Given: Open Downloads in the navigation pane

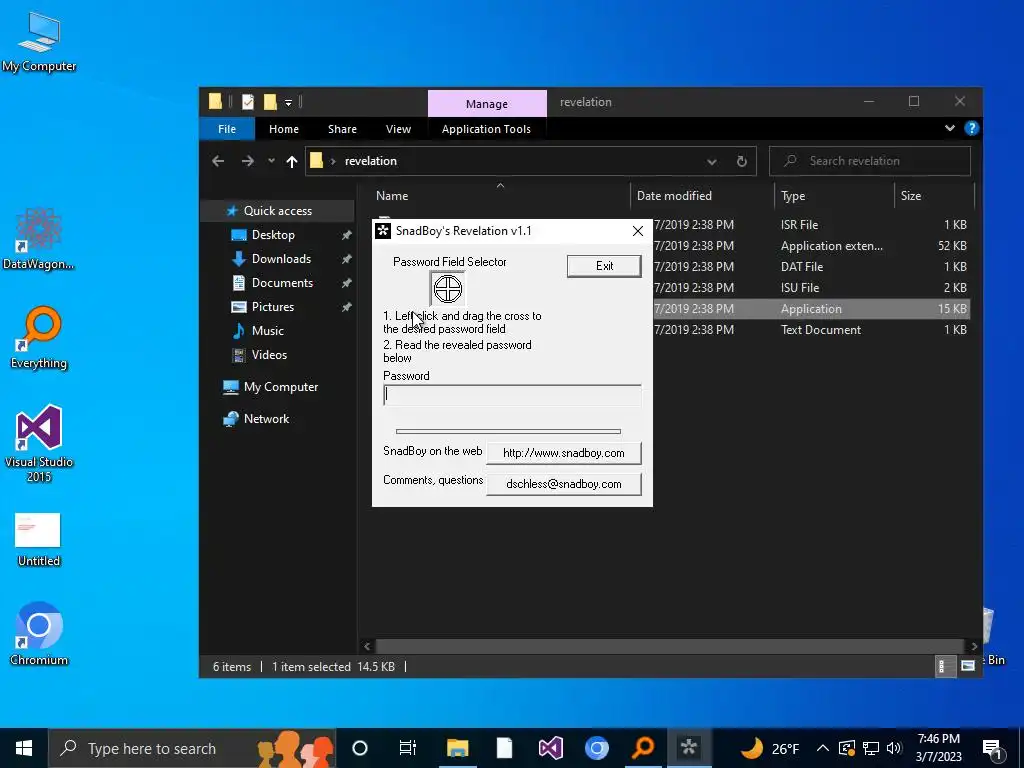Looking at the screenshot, I should click(x=281, y=259).
